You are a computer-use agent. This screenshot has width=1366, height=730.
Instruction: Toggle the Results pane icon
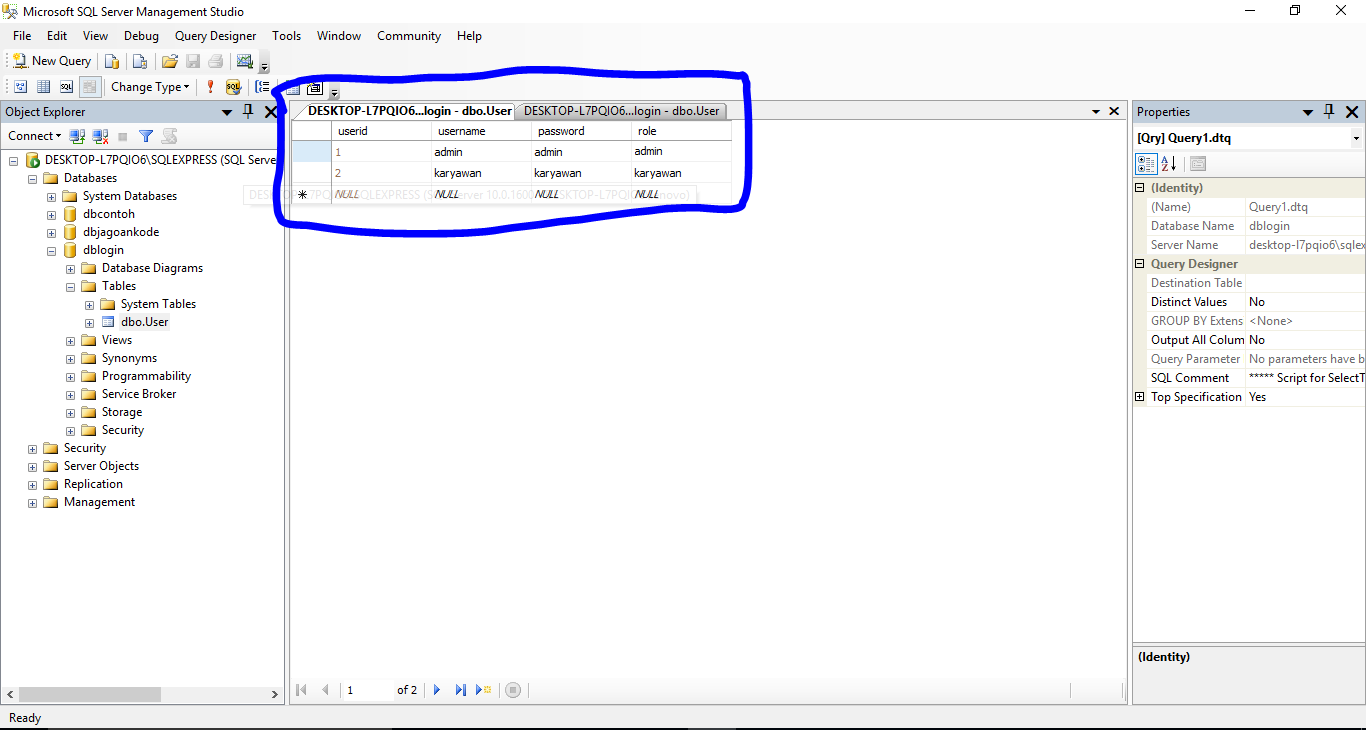[x=89, y=87]
